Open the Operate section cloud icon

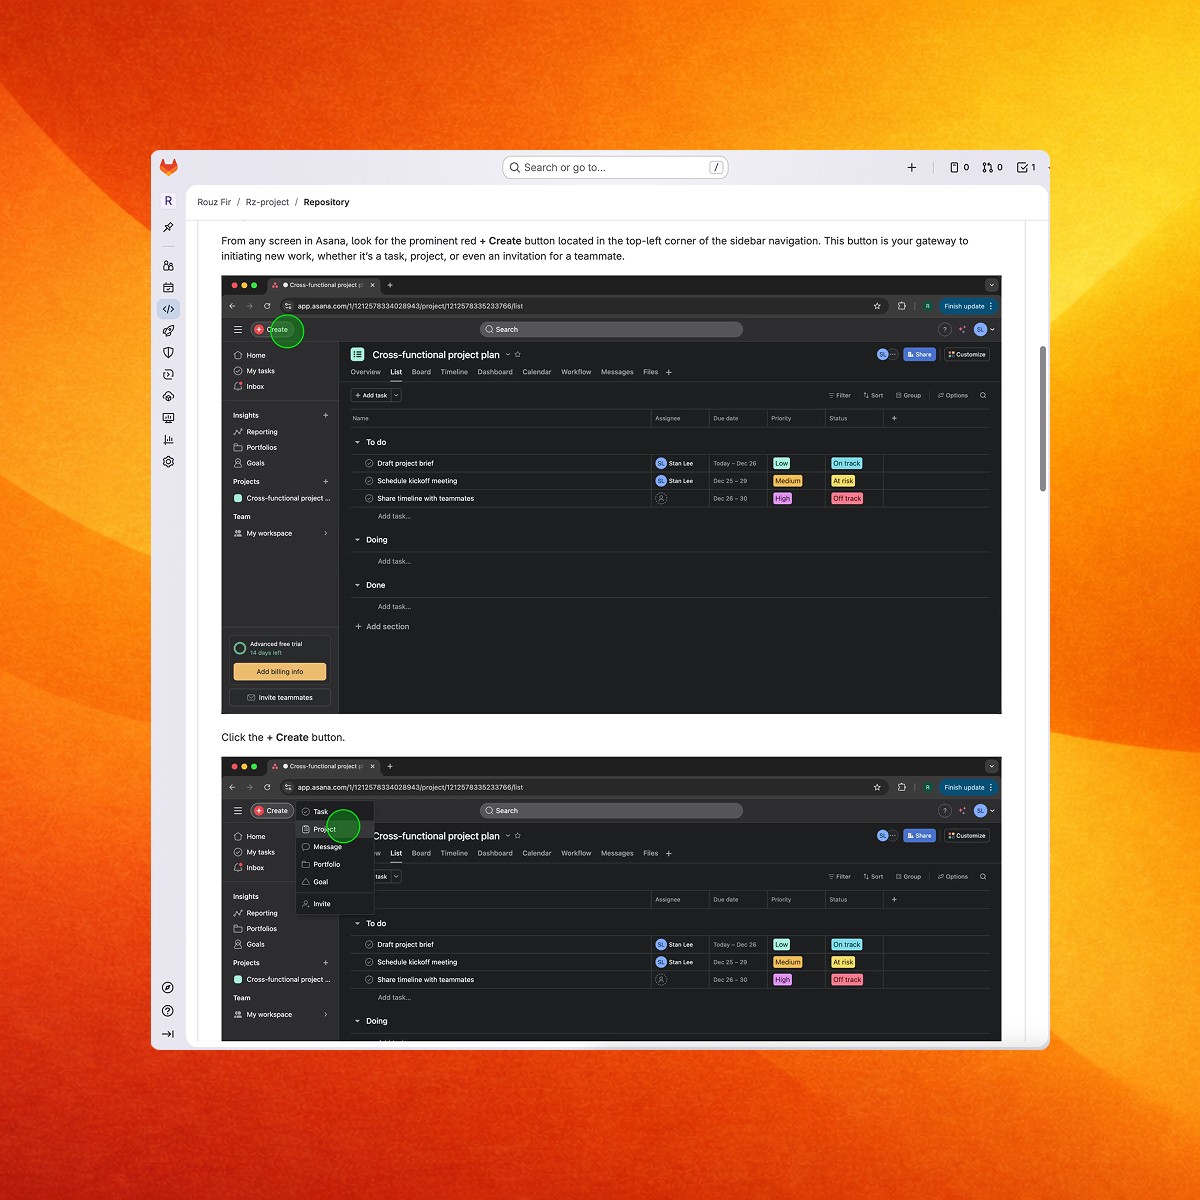pyautogui.click(x=168, y=396)
